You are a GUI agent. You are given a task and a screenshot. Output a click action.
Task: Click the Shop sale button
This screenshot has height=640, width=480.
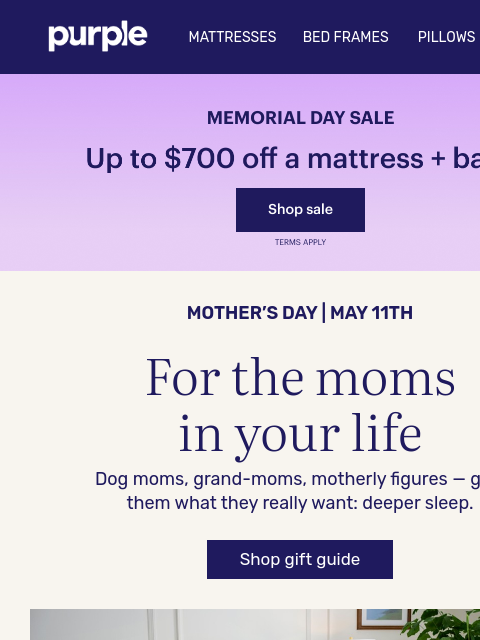click(x=300, y=210)
